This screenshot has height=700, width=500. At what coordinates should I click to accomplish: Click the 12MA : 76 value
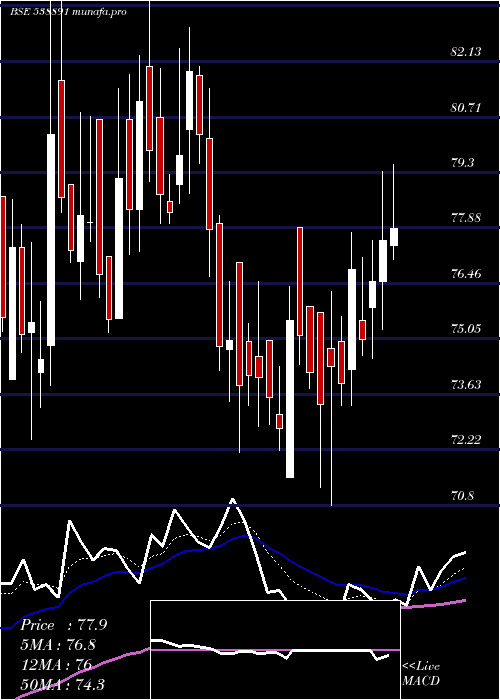(x=56, y=664)
